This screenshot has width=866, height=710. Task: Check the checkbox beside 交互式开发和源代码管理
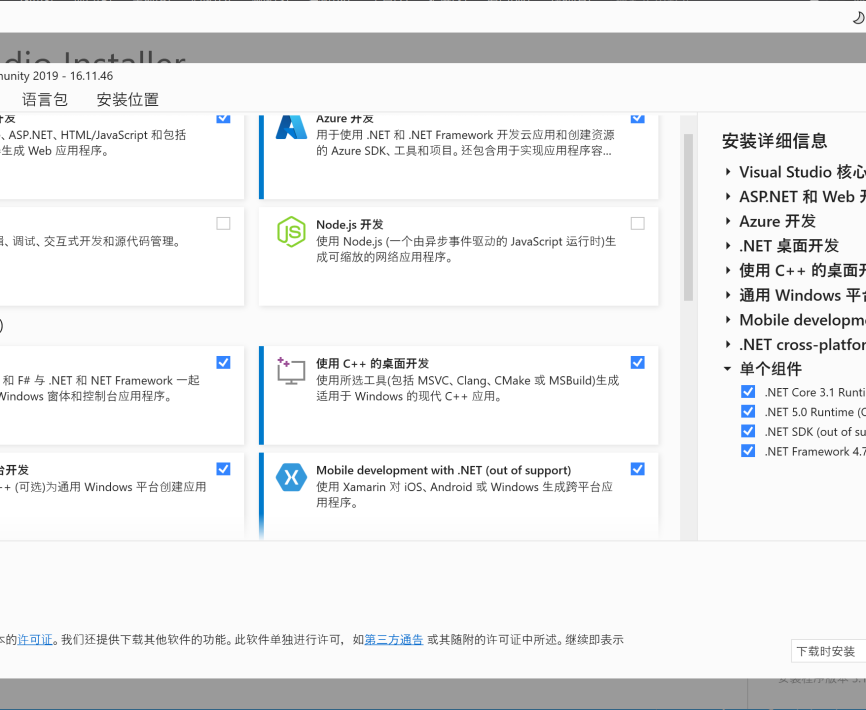[x=223, y=224]
